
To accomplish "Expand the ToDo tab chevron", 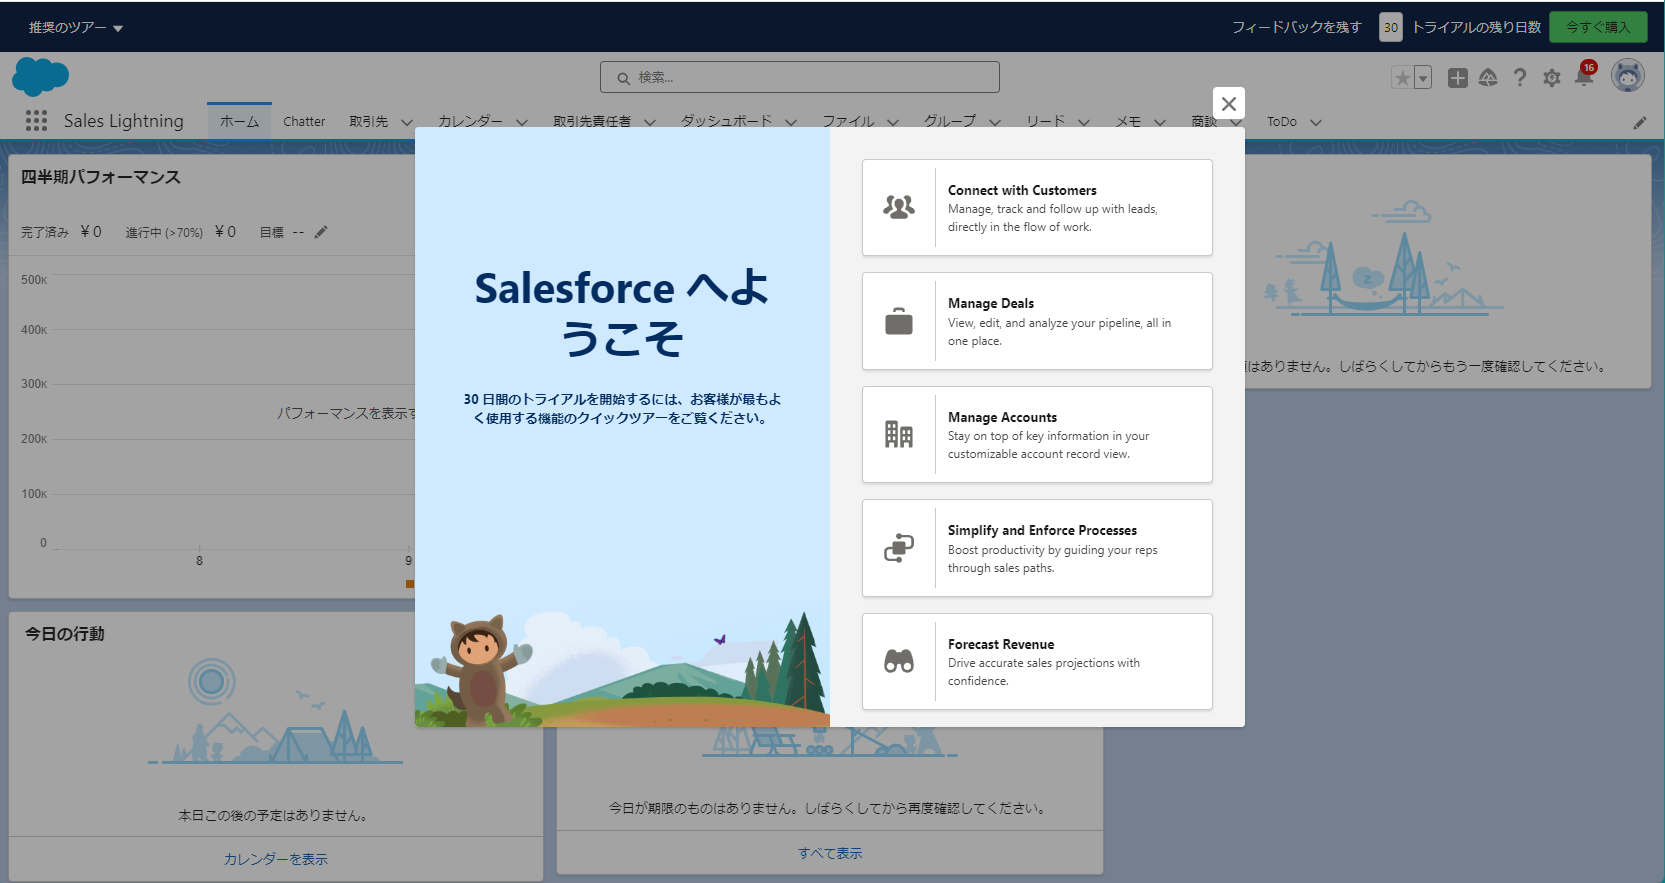I will [1316, 122].
